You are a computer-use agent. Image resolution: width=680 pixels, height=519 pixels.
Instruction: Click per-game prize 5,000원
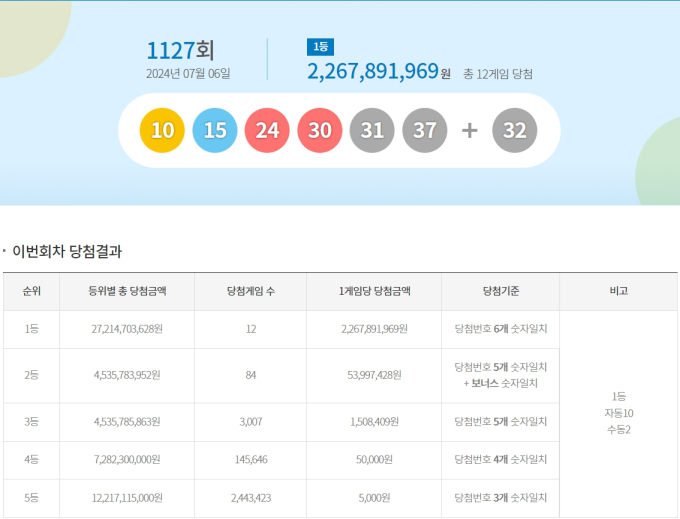(x=374, y=498)
